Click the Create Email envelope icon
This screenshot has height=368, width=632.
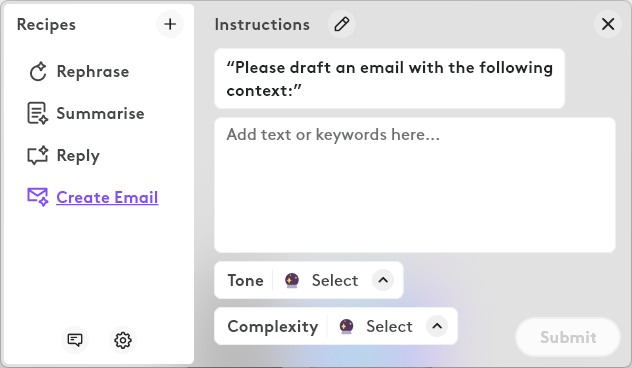pyautogui.click(x=37, y=197)
